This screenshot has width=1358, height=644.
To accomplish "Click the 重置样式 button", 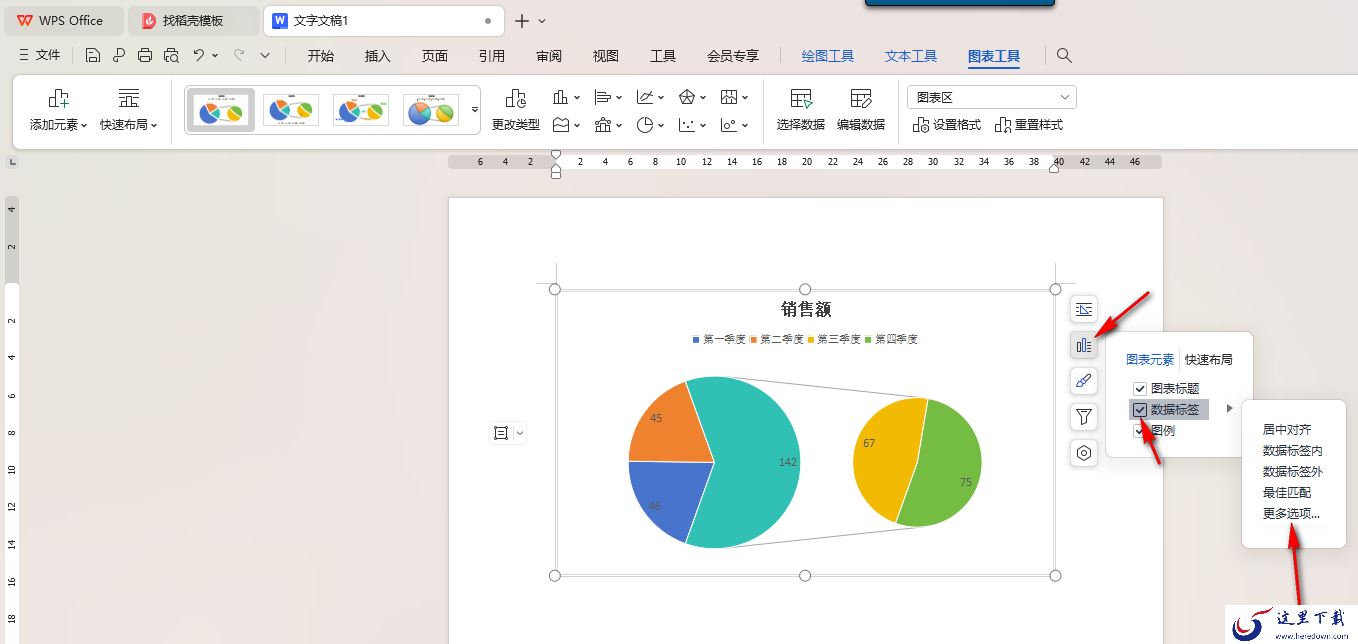I will [x=1029, y=125].
